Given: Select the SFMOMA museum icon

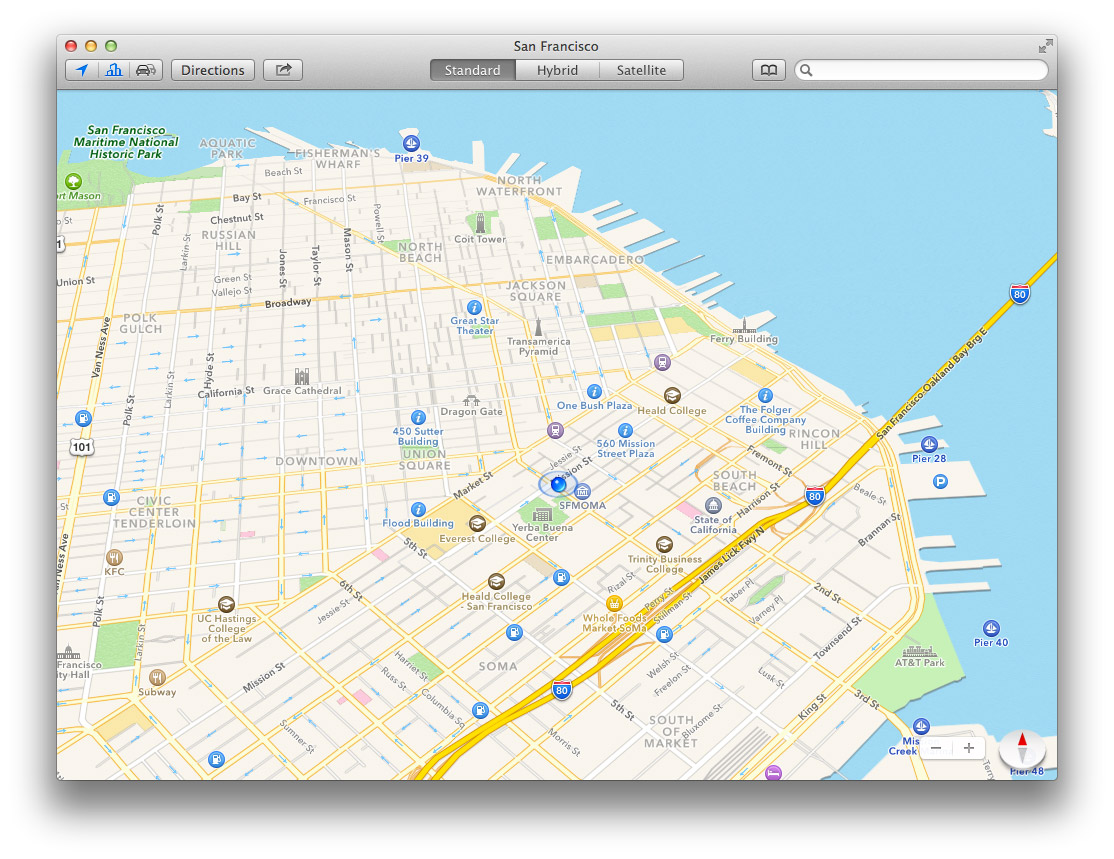Looking at the screenshot, I should [583, 491].
